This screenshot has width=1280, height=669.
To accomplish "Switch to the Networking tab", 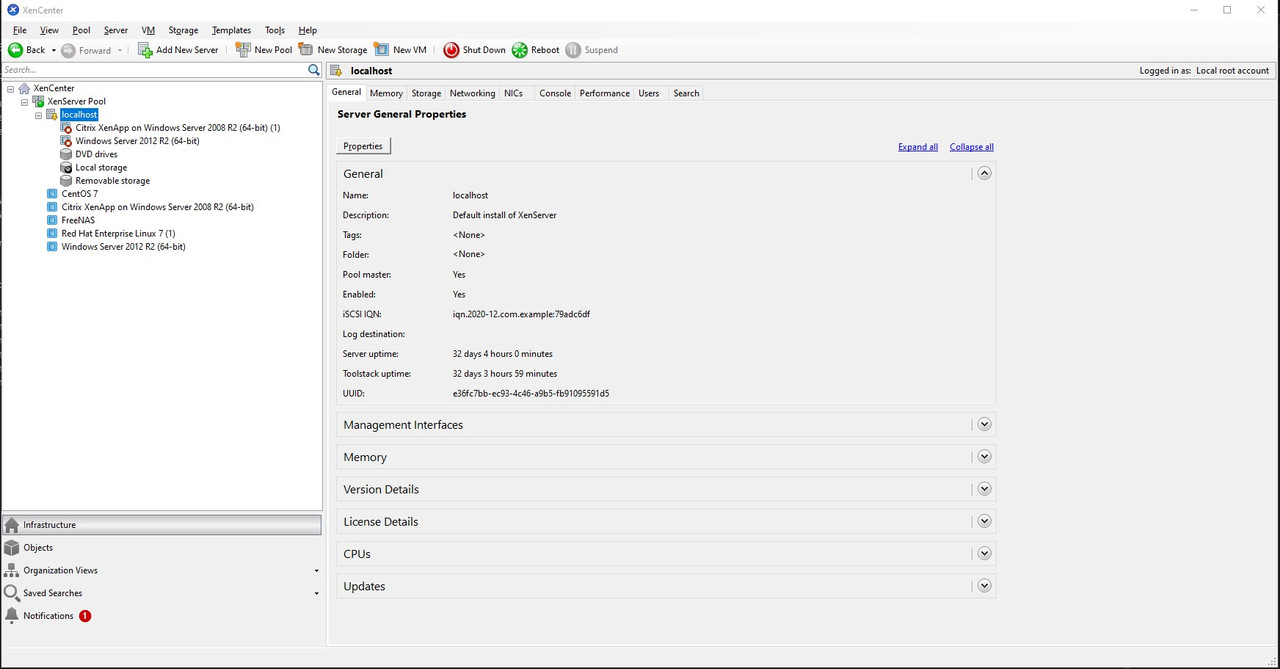I will [x=472, y=93].
